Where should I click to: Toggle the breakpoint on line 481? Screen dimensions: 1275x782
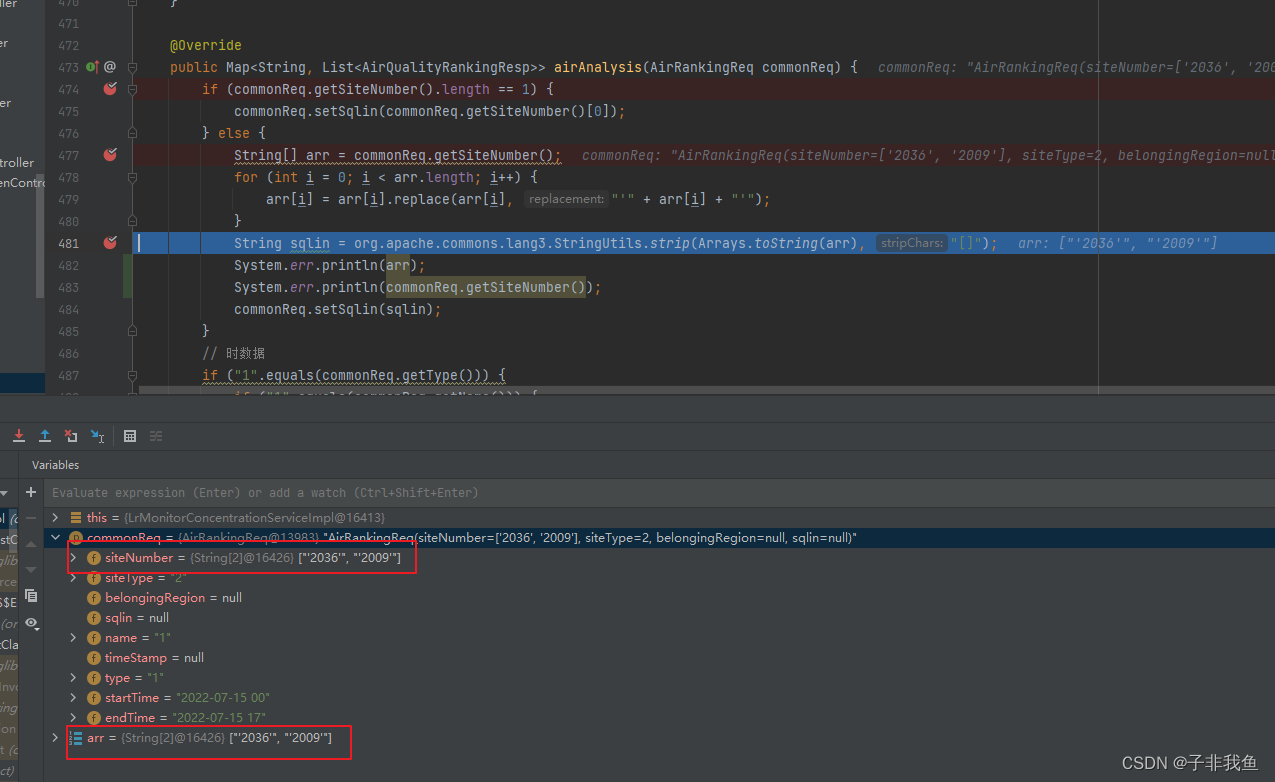tap(110, 243)
